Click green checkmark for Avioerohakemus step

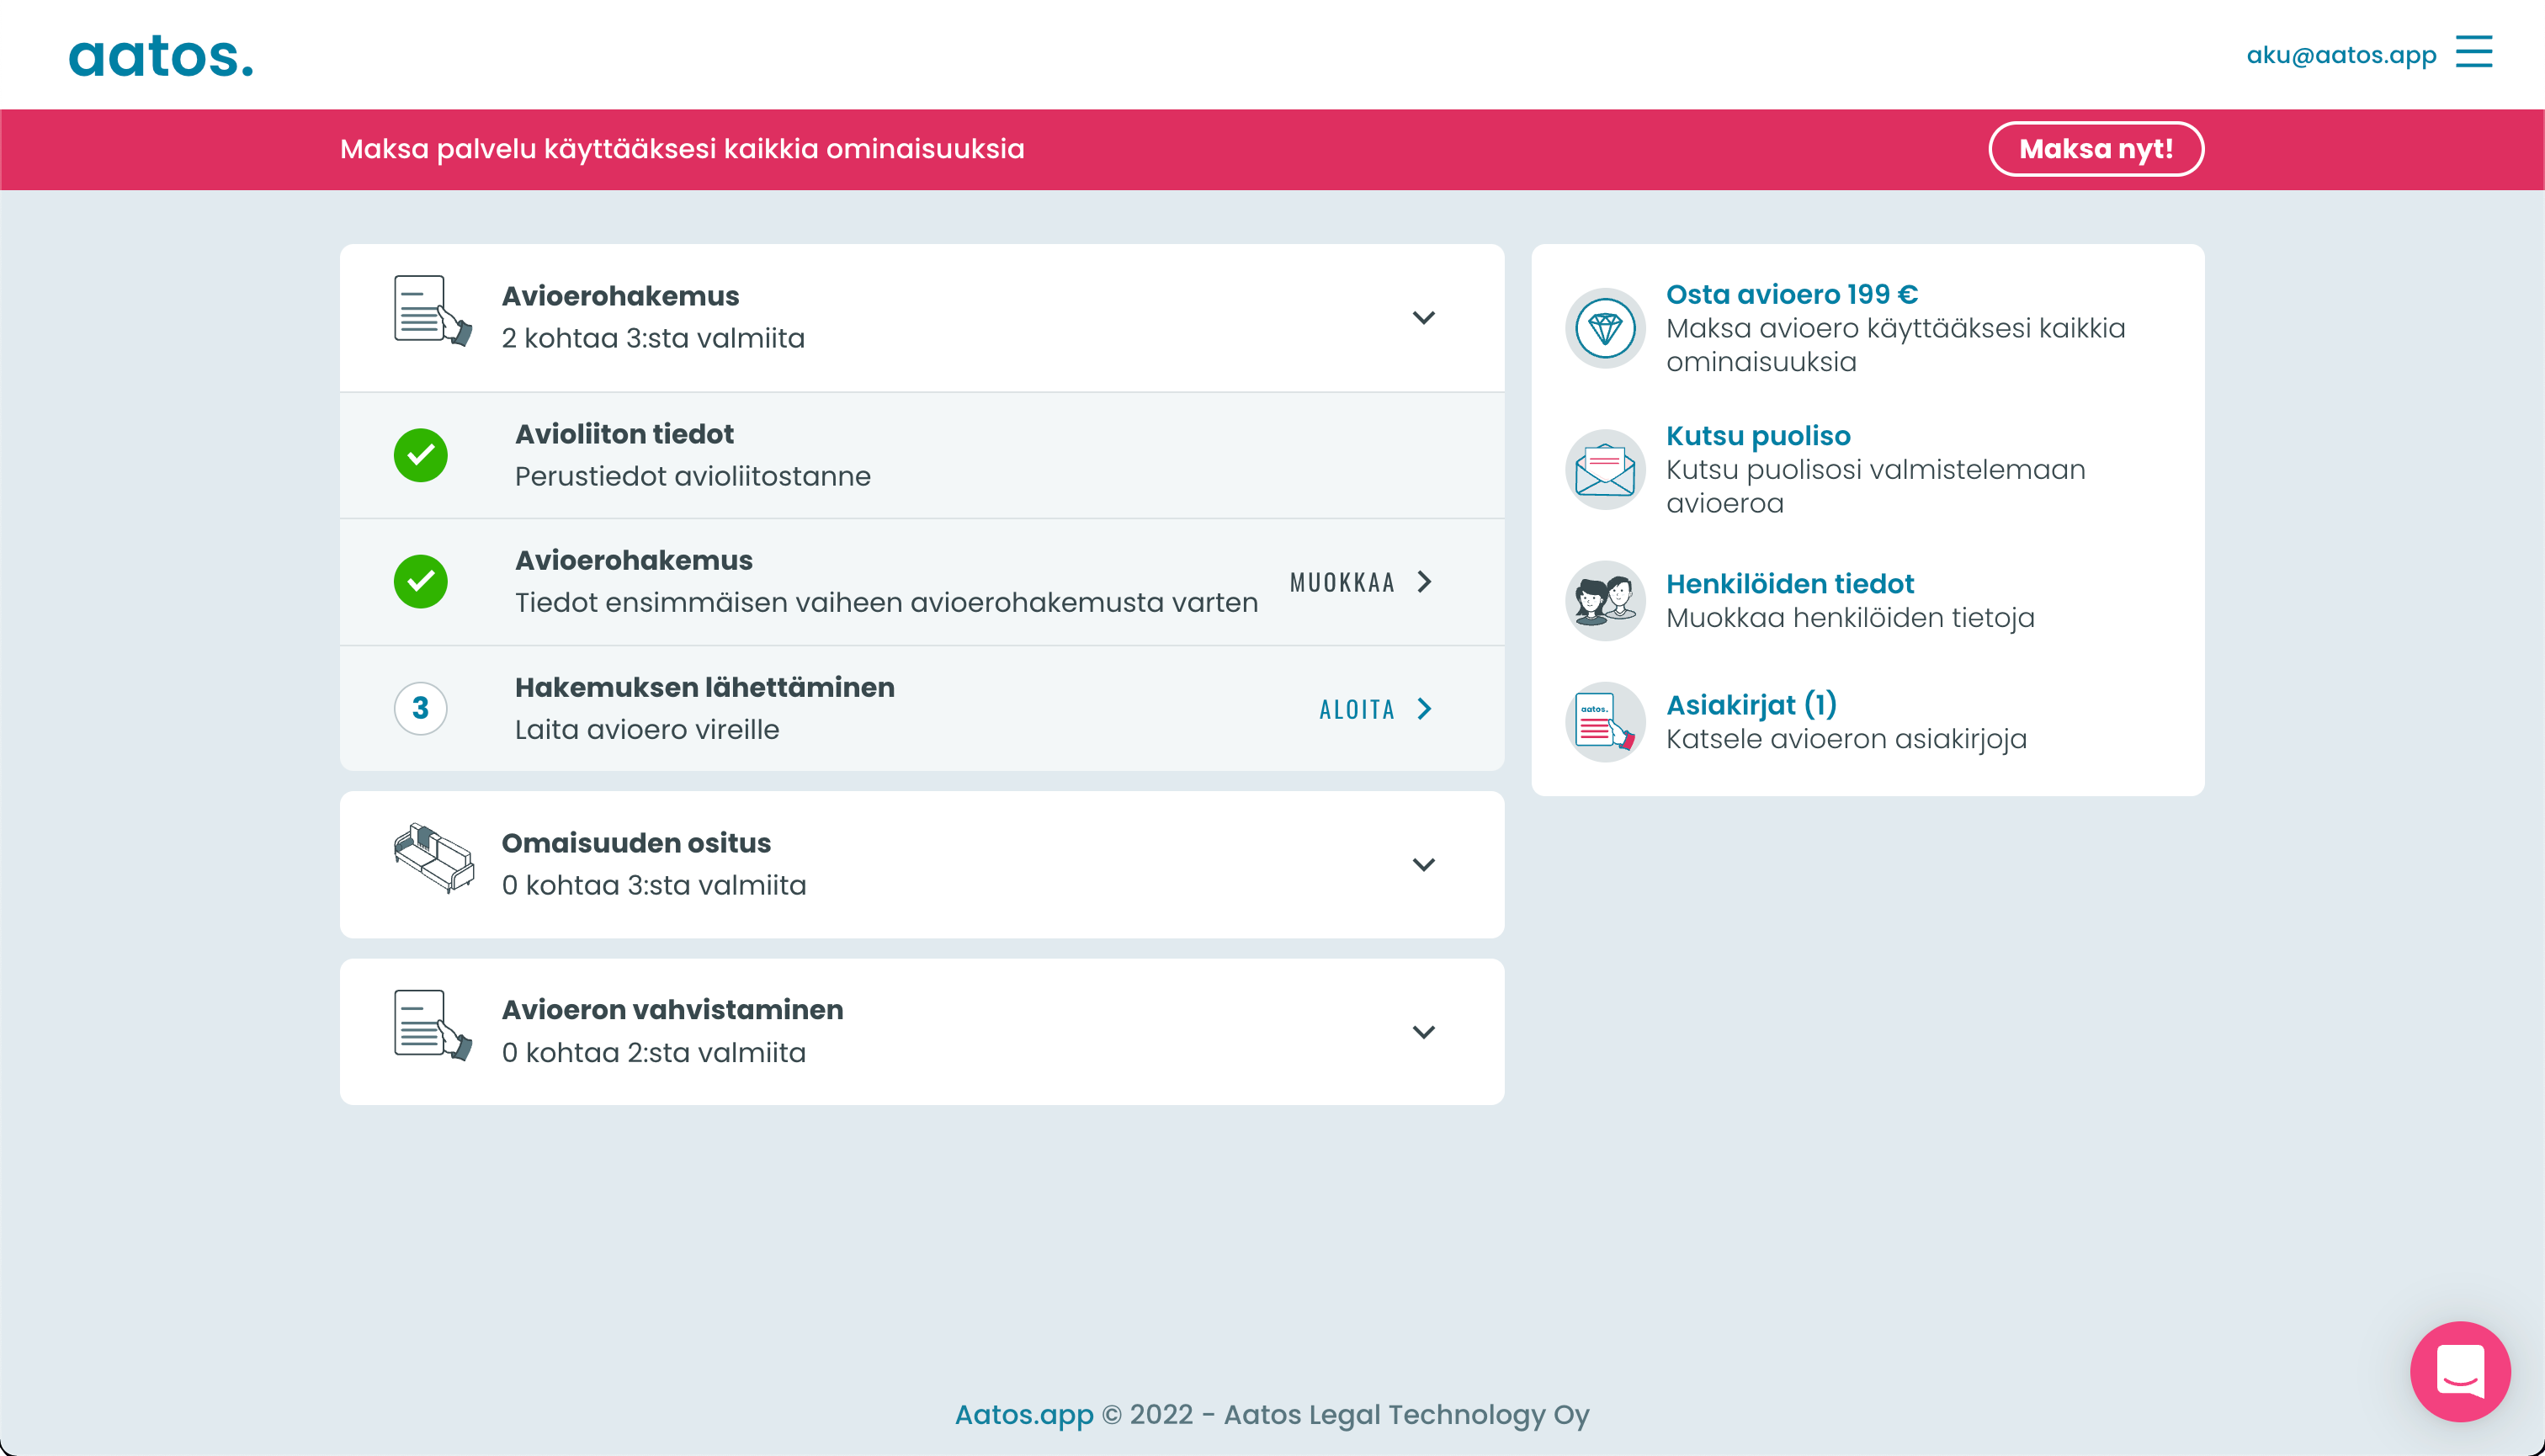(x=420, y=581)
